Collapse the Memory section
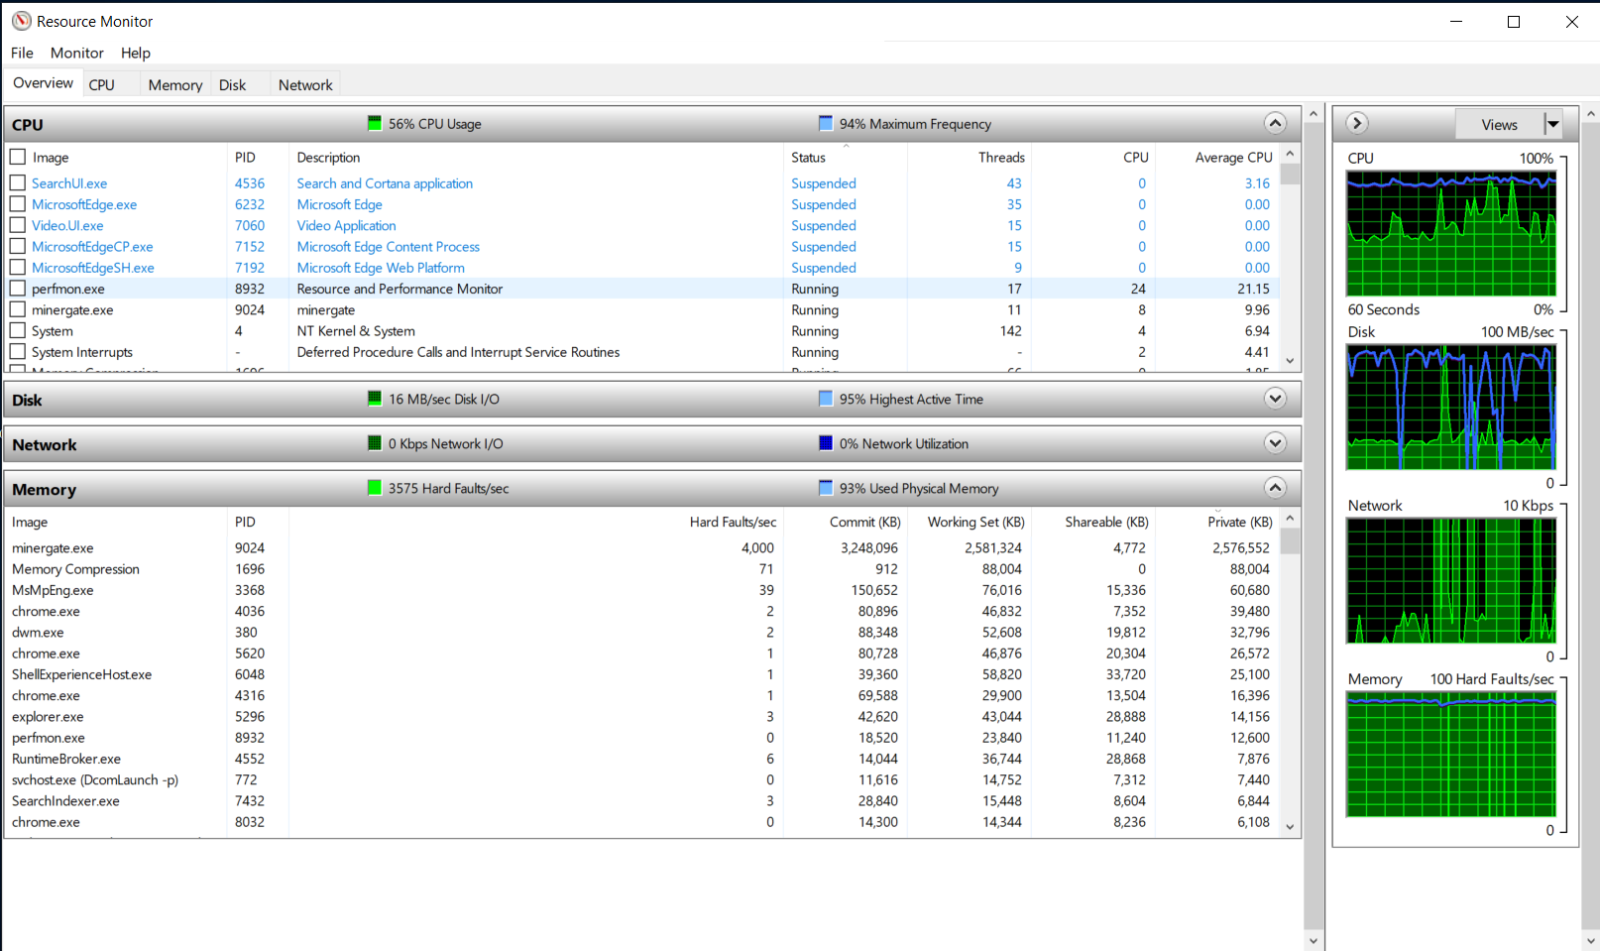The image size is (1600, 951). 1275,488
